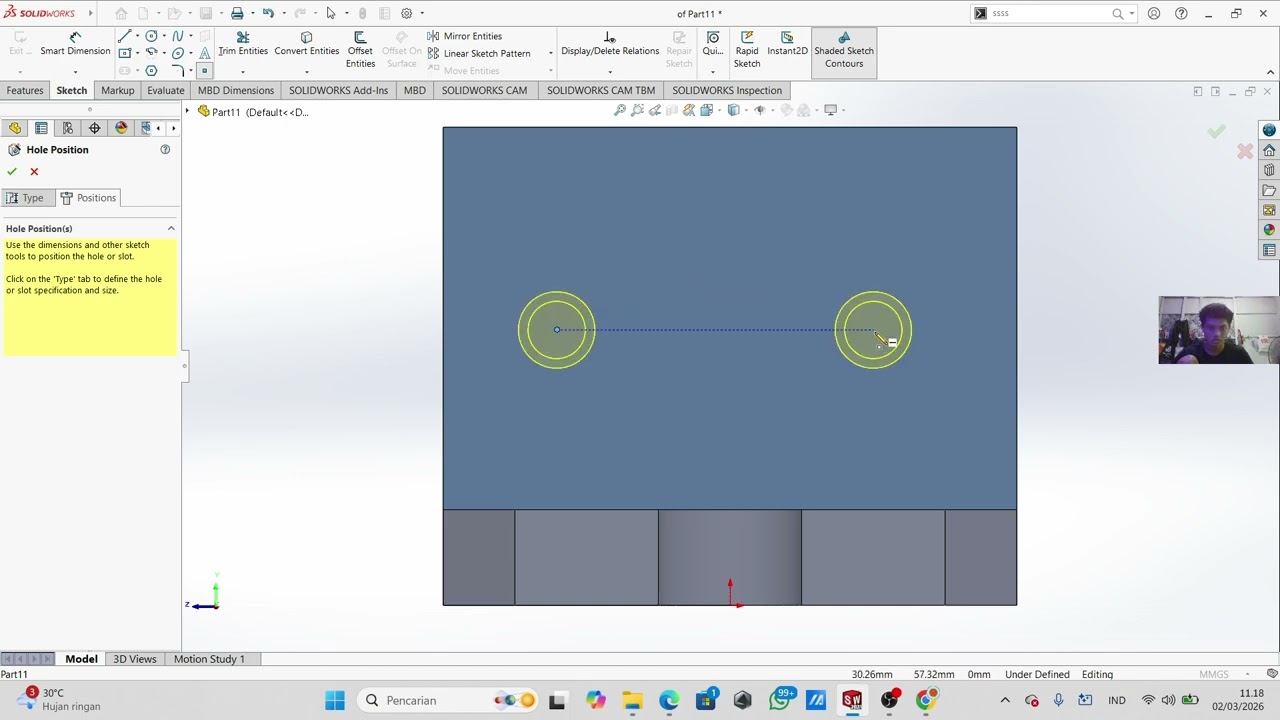Image resolution: width=1280 pixels, height=720 pixels.
Task: Pick the Ellipse sketch tool
Action: pyautogui.click(x=178, y=53)
